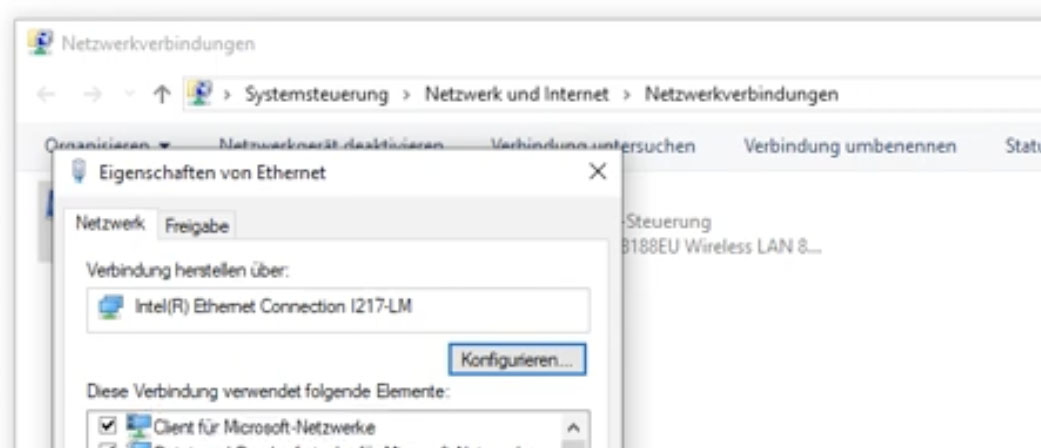The image size is (1041, 448).
Task: Navigate to Systemsteuerung in the breadcrumb
Action: click(x=316, y=94)
